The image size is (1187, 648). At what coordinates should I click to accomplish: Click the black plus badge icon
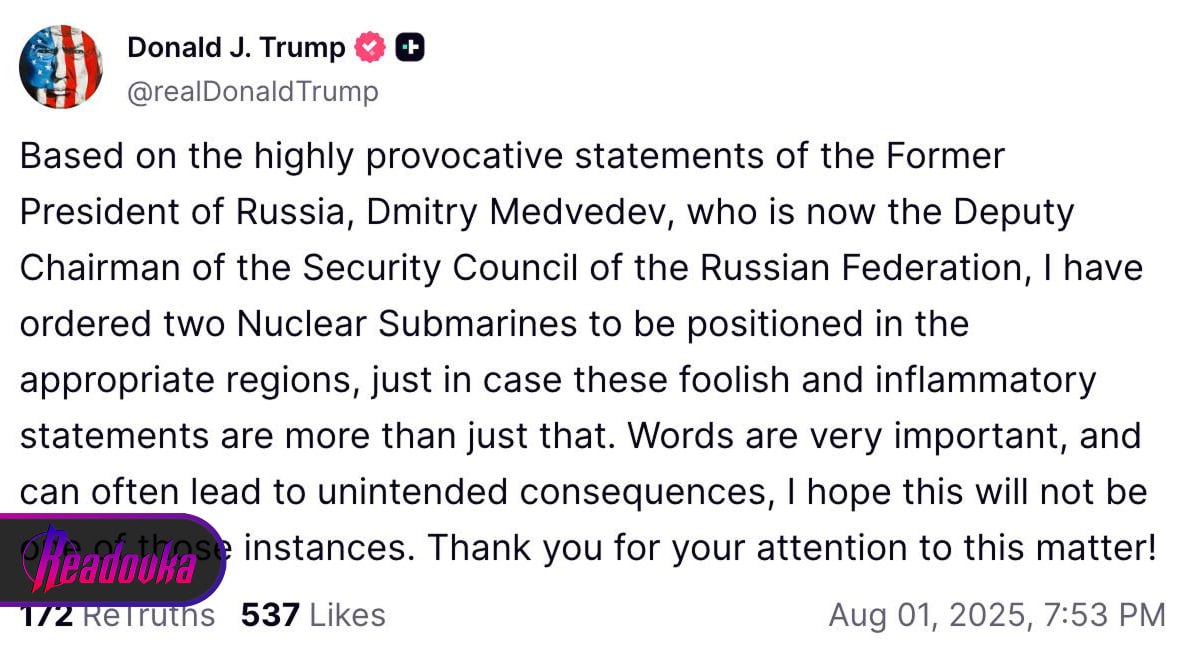[x=410, y=47]
